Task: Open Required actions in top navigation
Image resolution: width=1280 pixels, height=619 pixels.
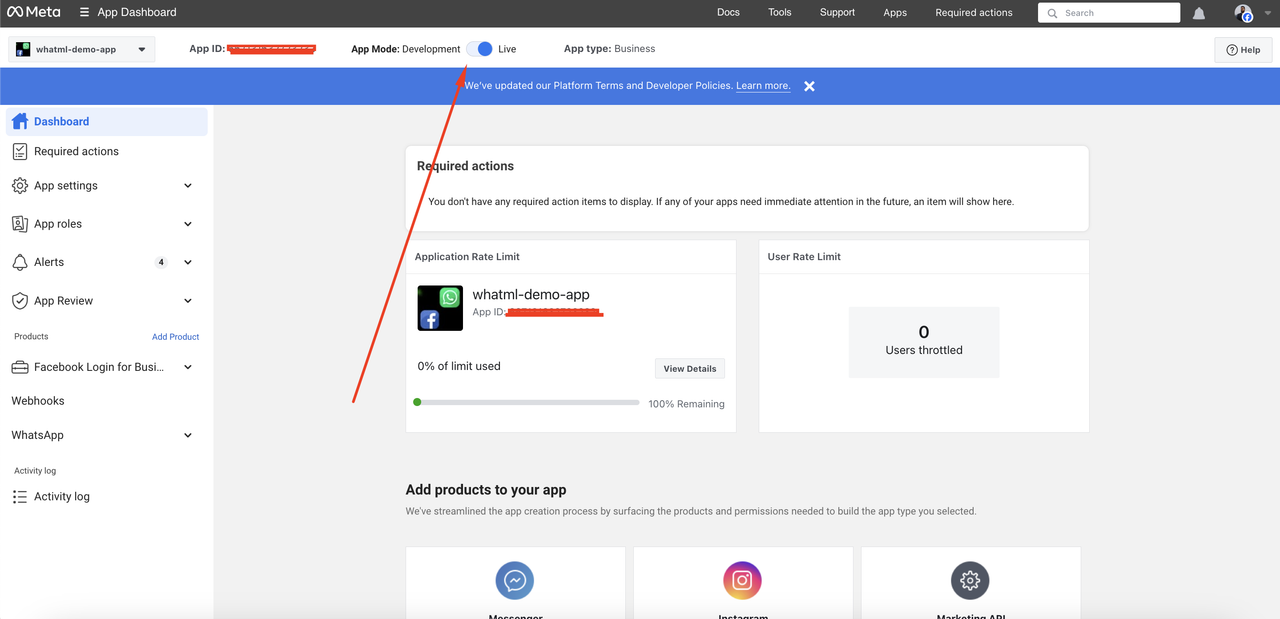Action: tap(974, 13)
